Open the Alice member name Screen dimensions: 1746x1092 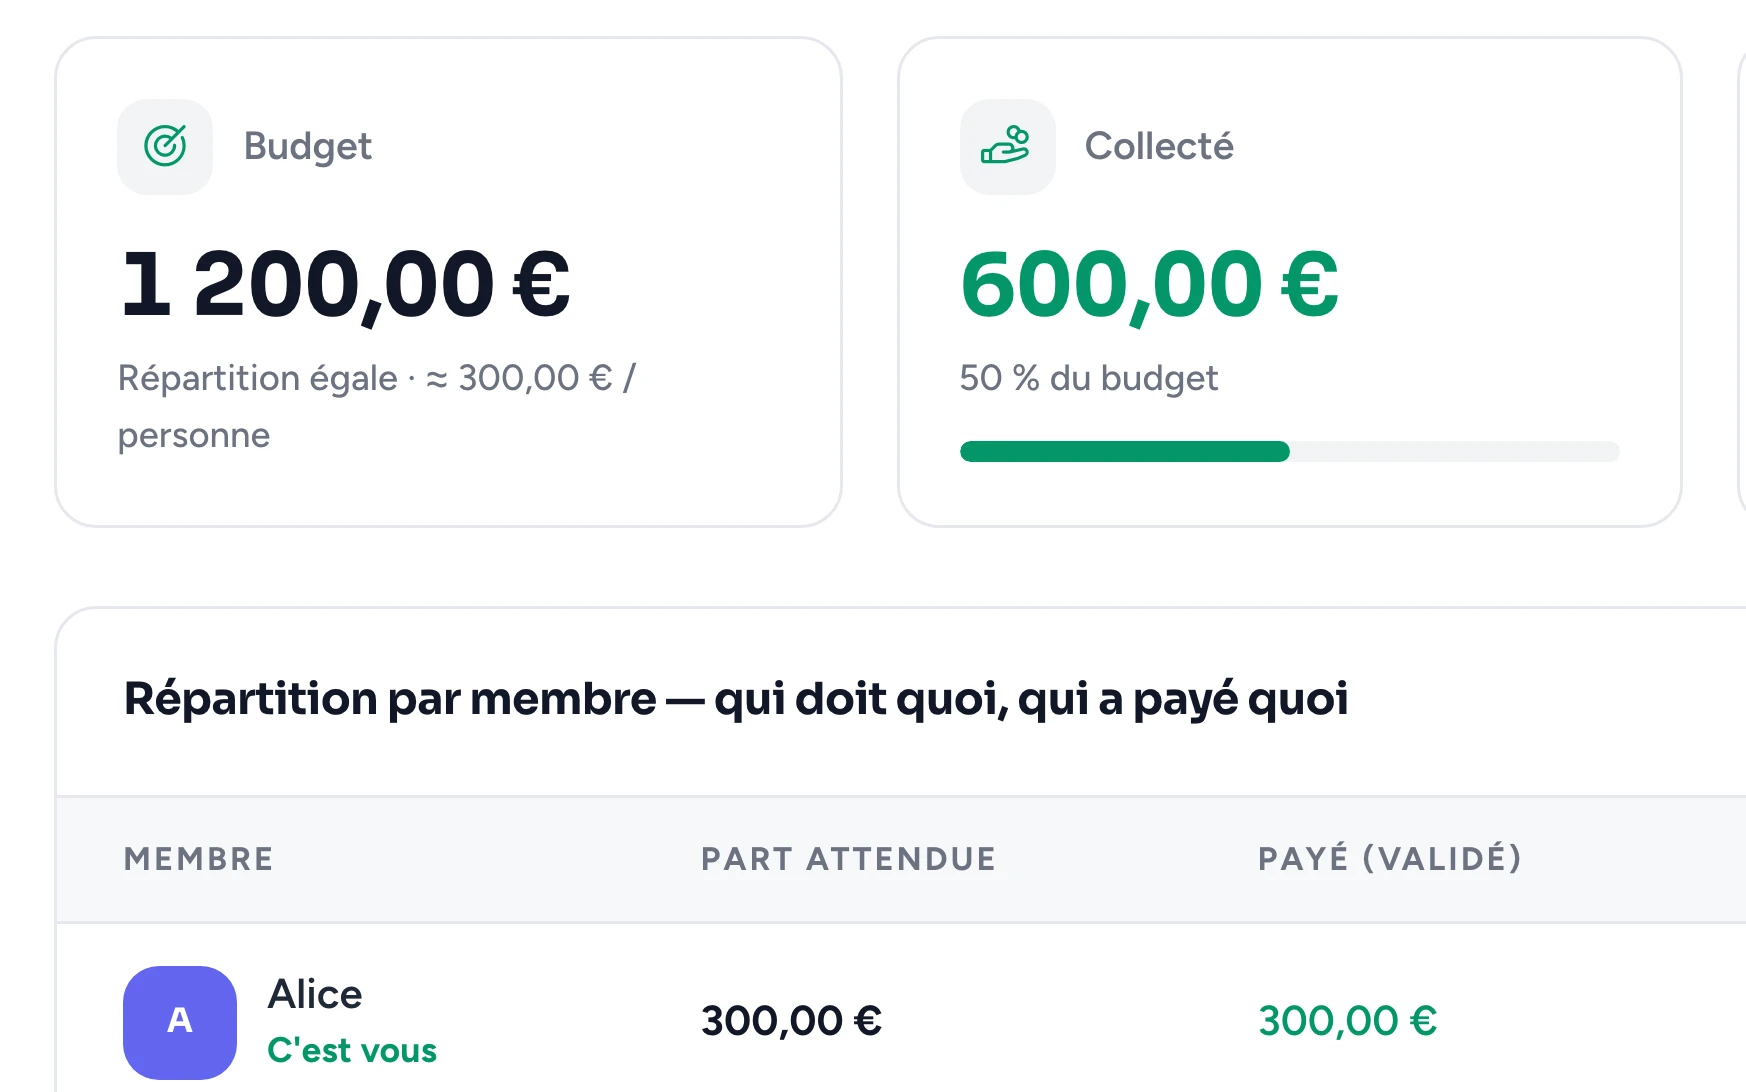315,994
